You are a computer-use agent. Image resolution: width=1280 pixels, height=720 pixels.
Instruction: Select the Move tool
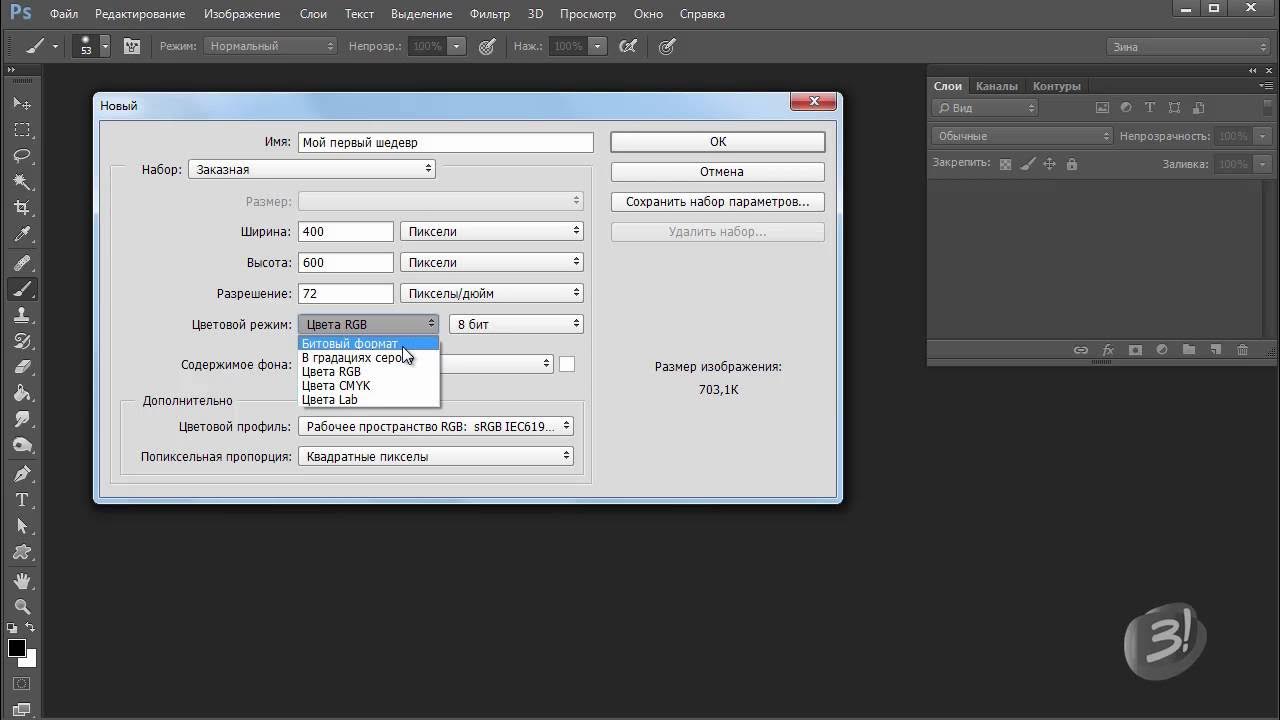coord(22,104)
